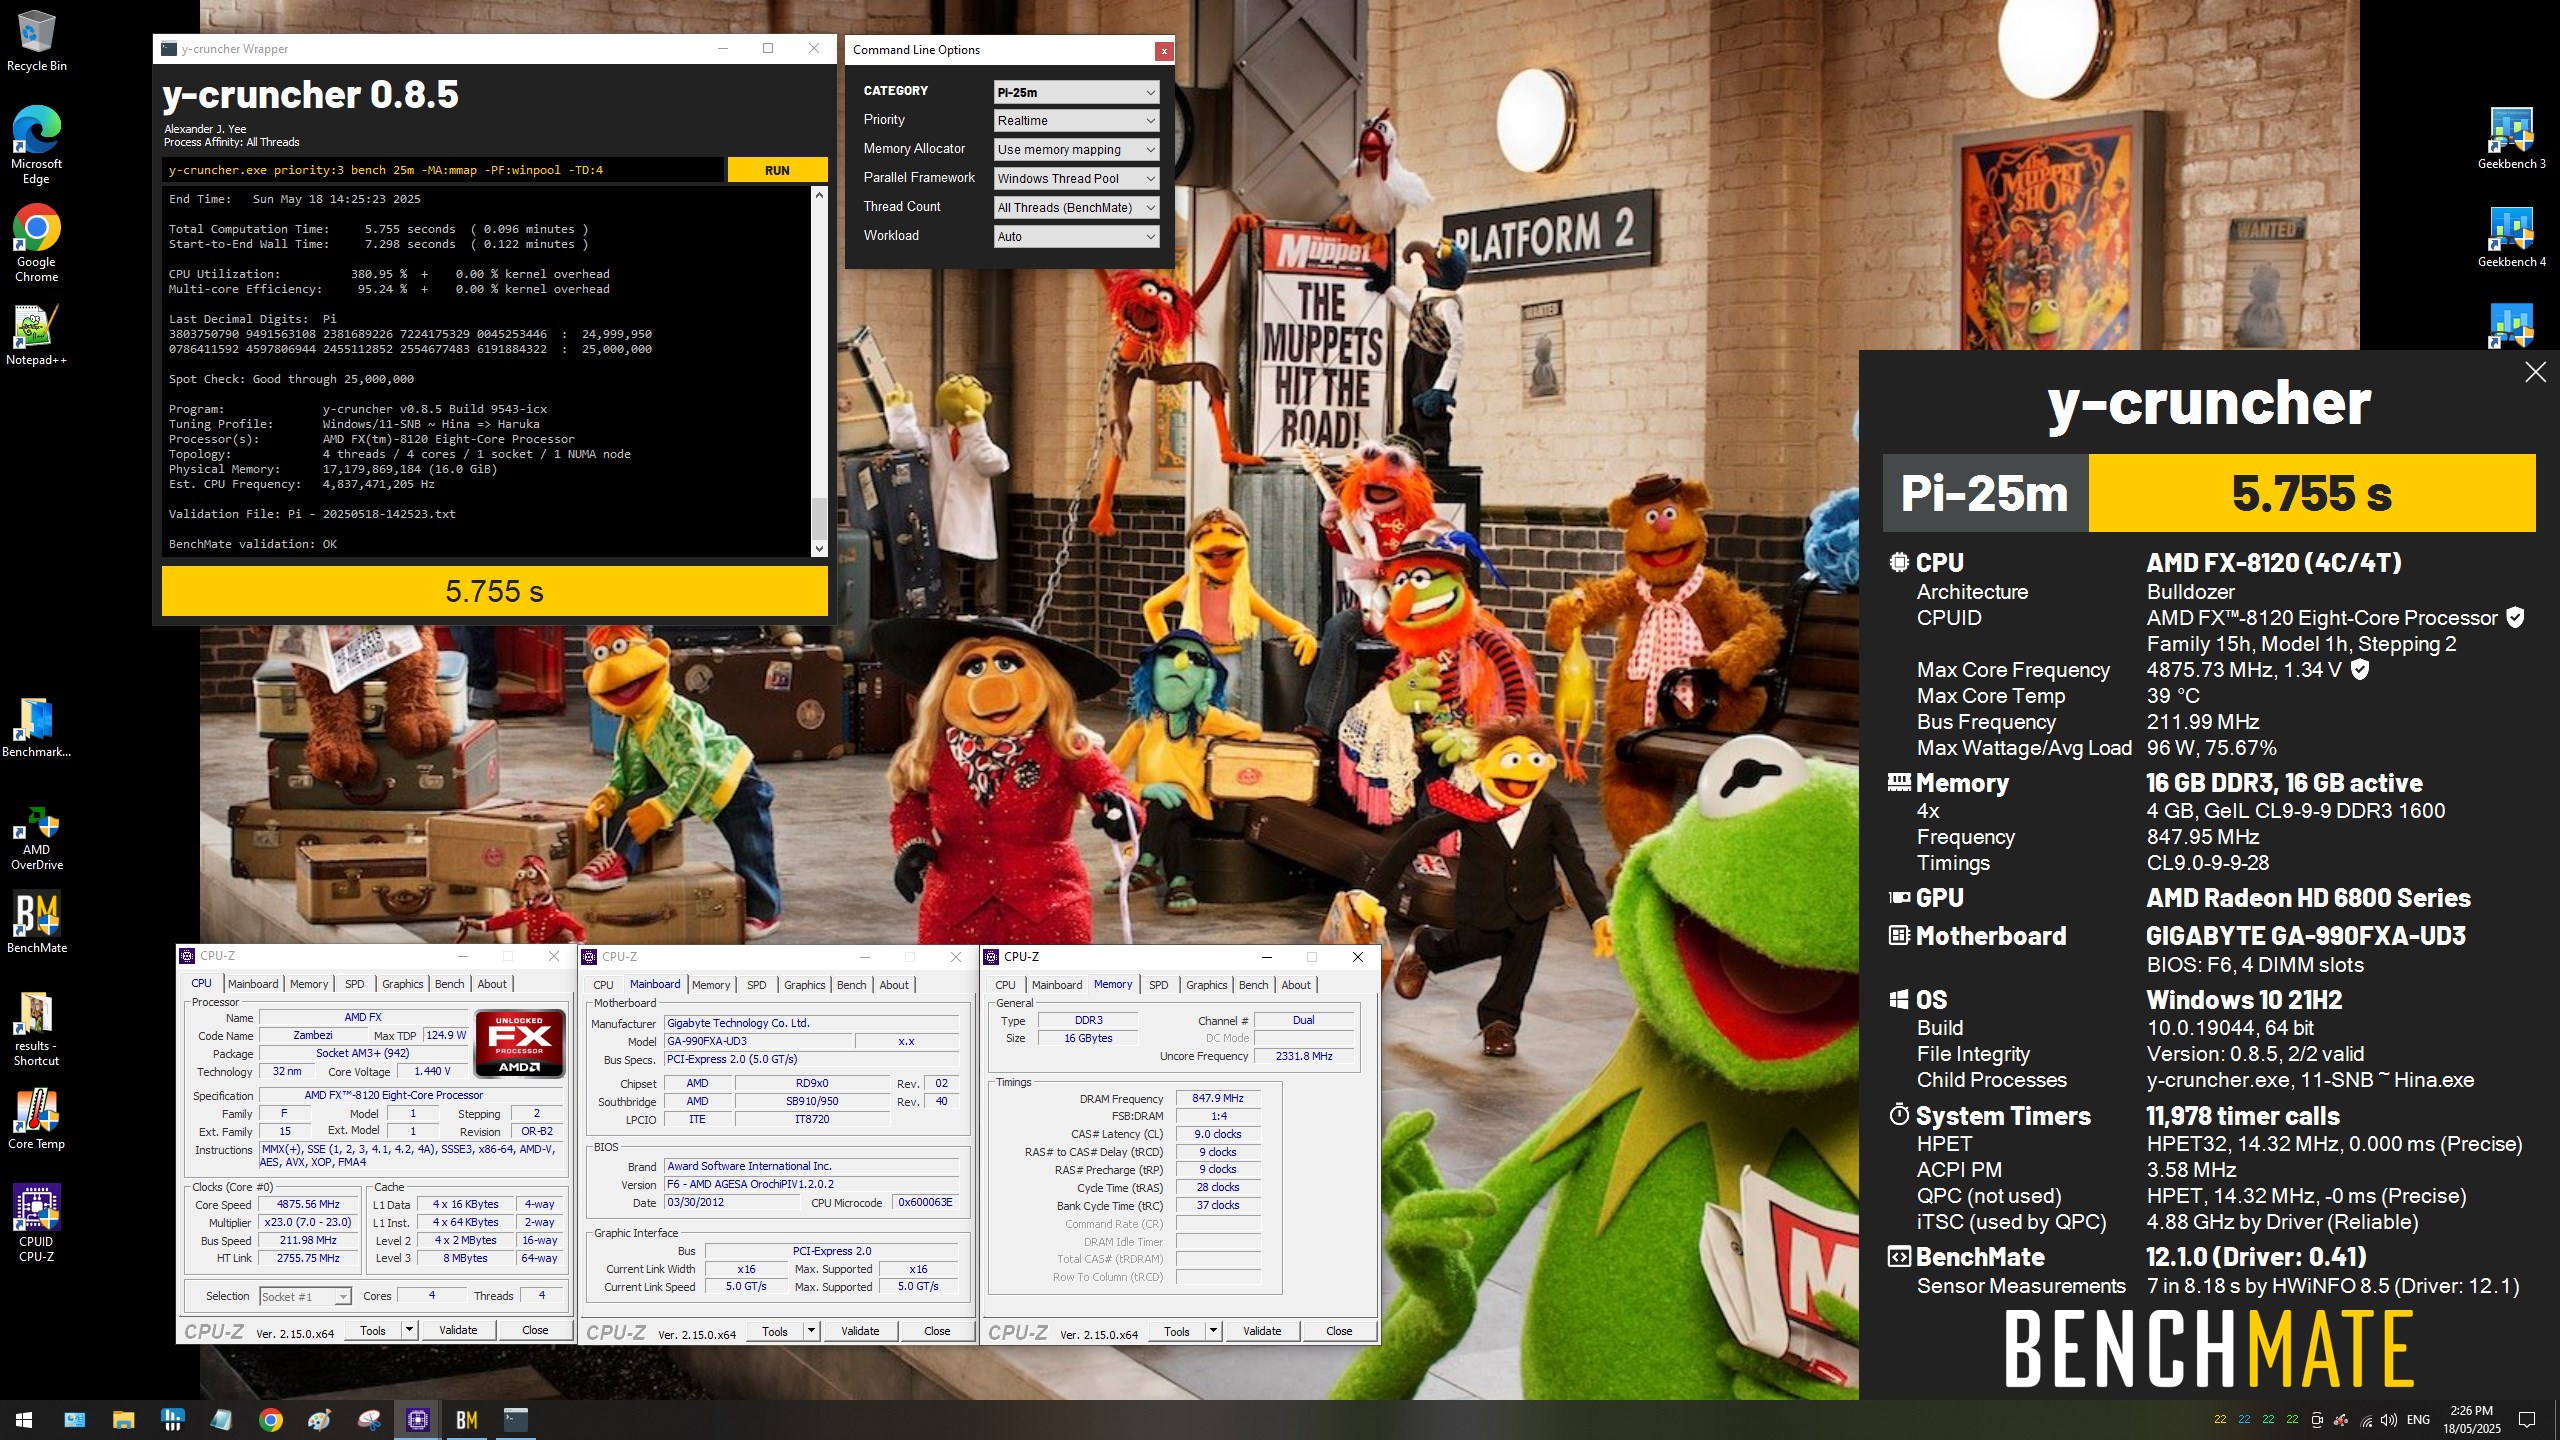The height and width of the screenshot is (1440, 2560).
Task: Switch to the console window taskbar icon
Action: [x=515, y=1419]
